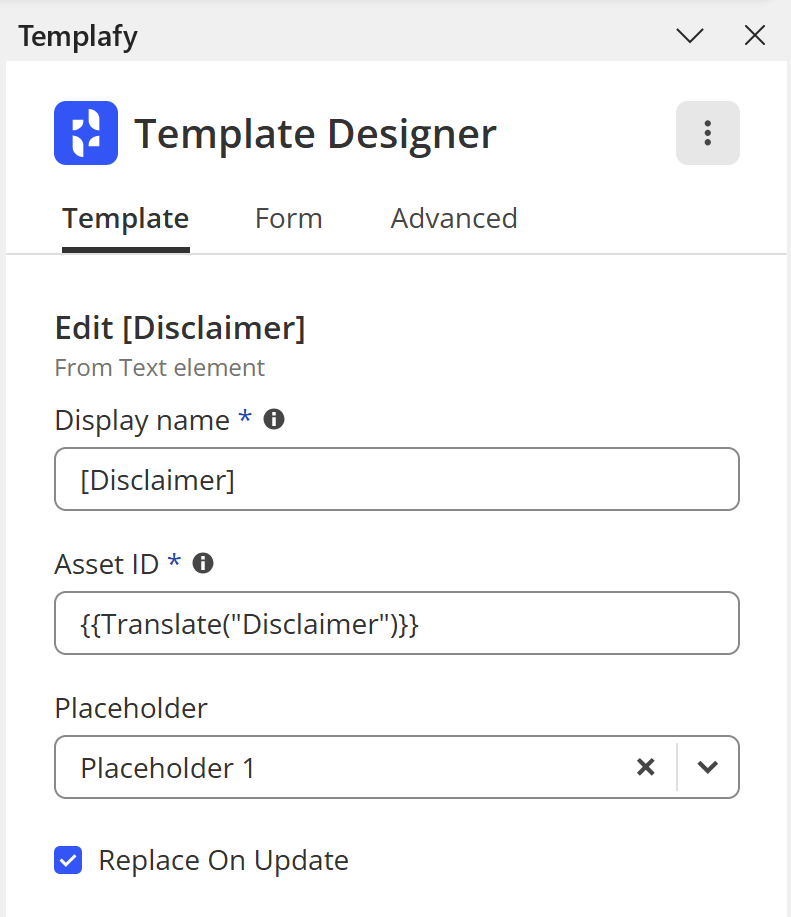Click the Templafy logo icon
The image size is (791, 917).
click(x=86, y=133)
